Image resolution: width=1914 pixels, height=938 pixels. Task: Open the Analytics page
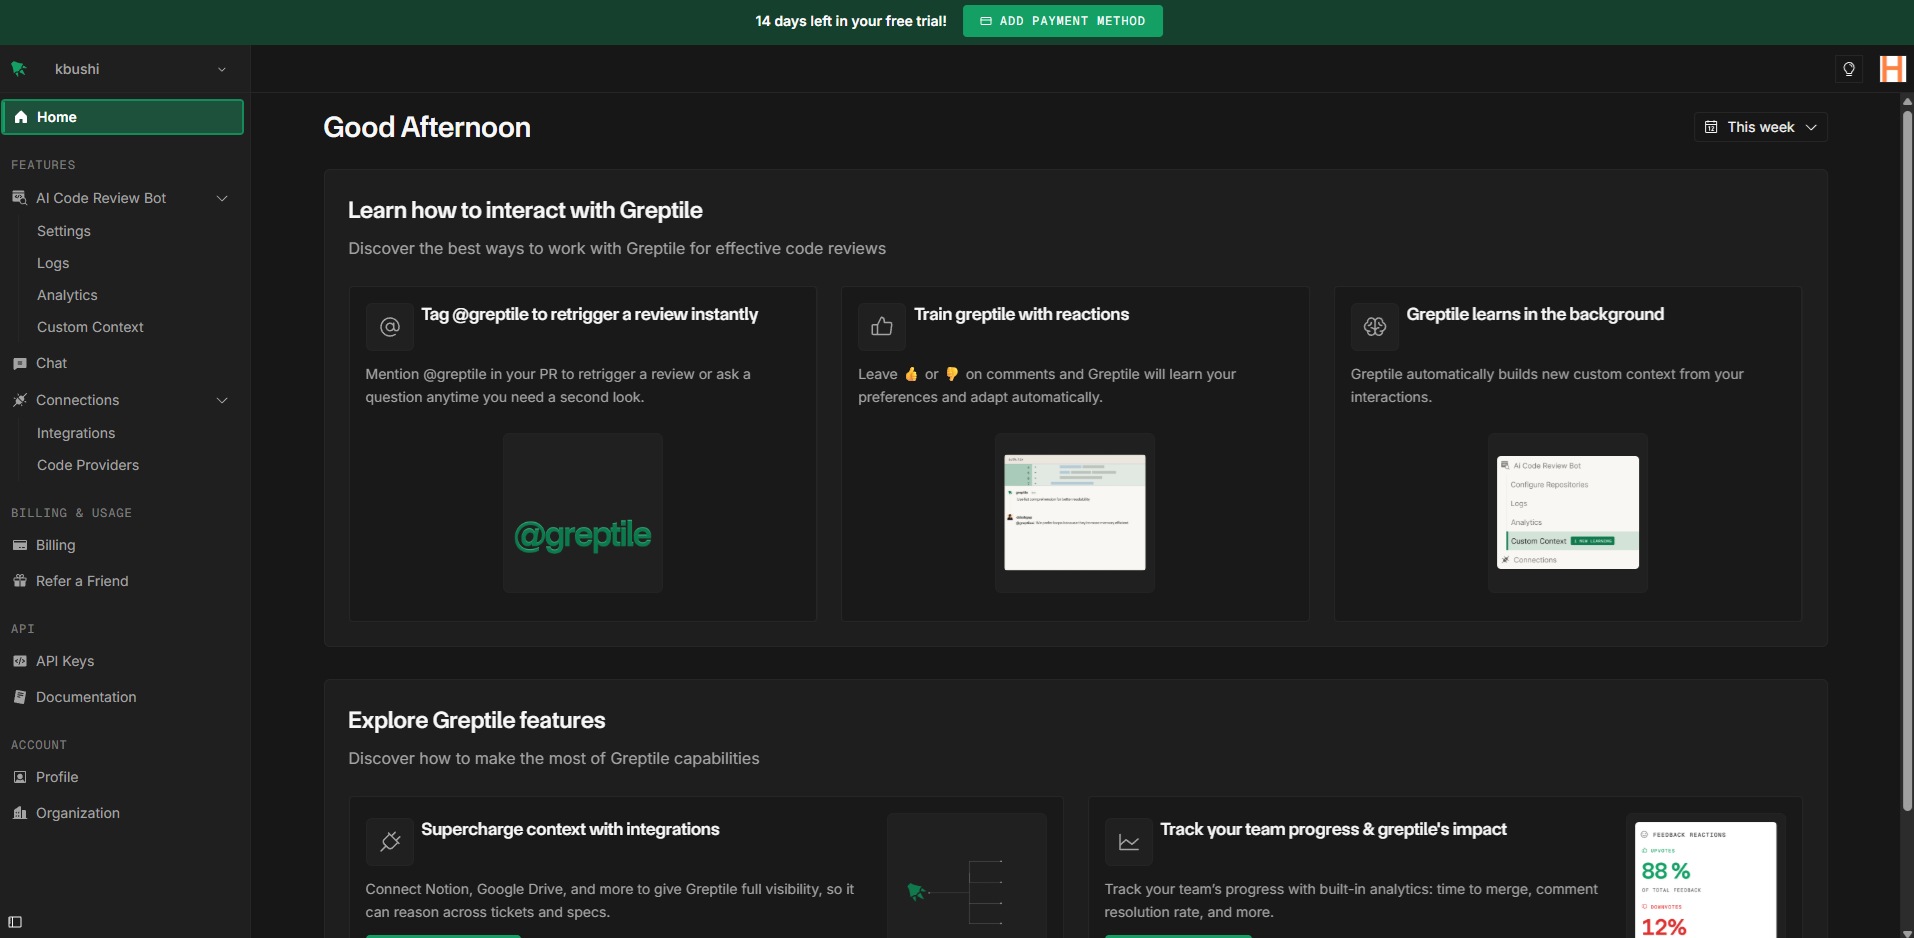[67, 295]
